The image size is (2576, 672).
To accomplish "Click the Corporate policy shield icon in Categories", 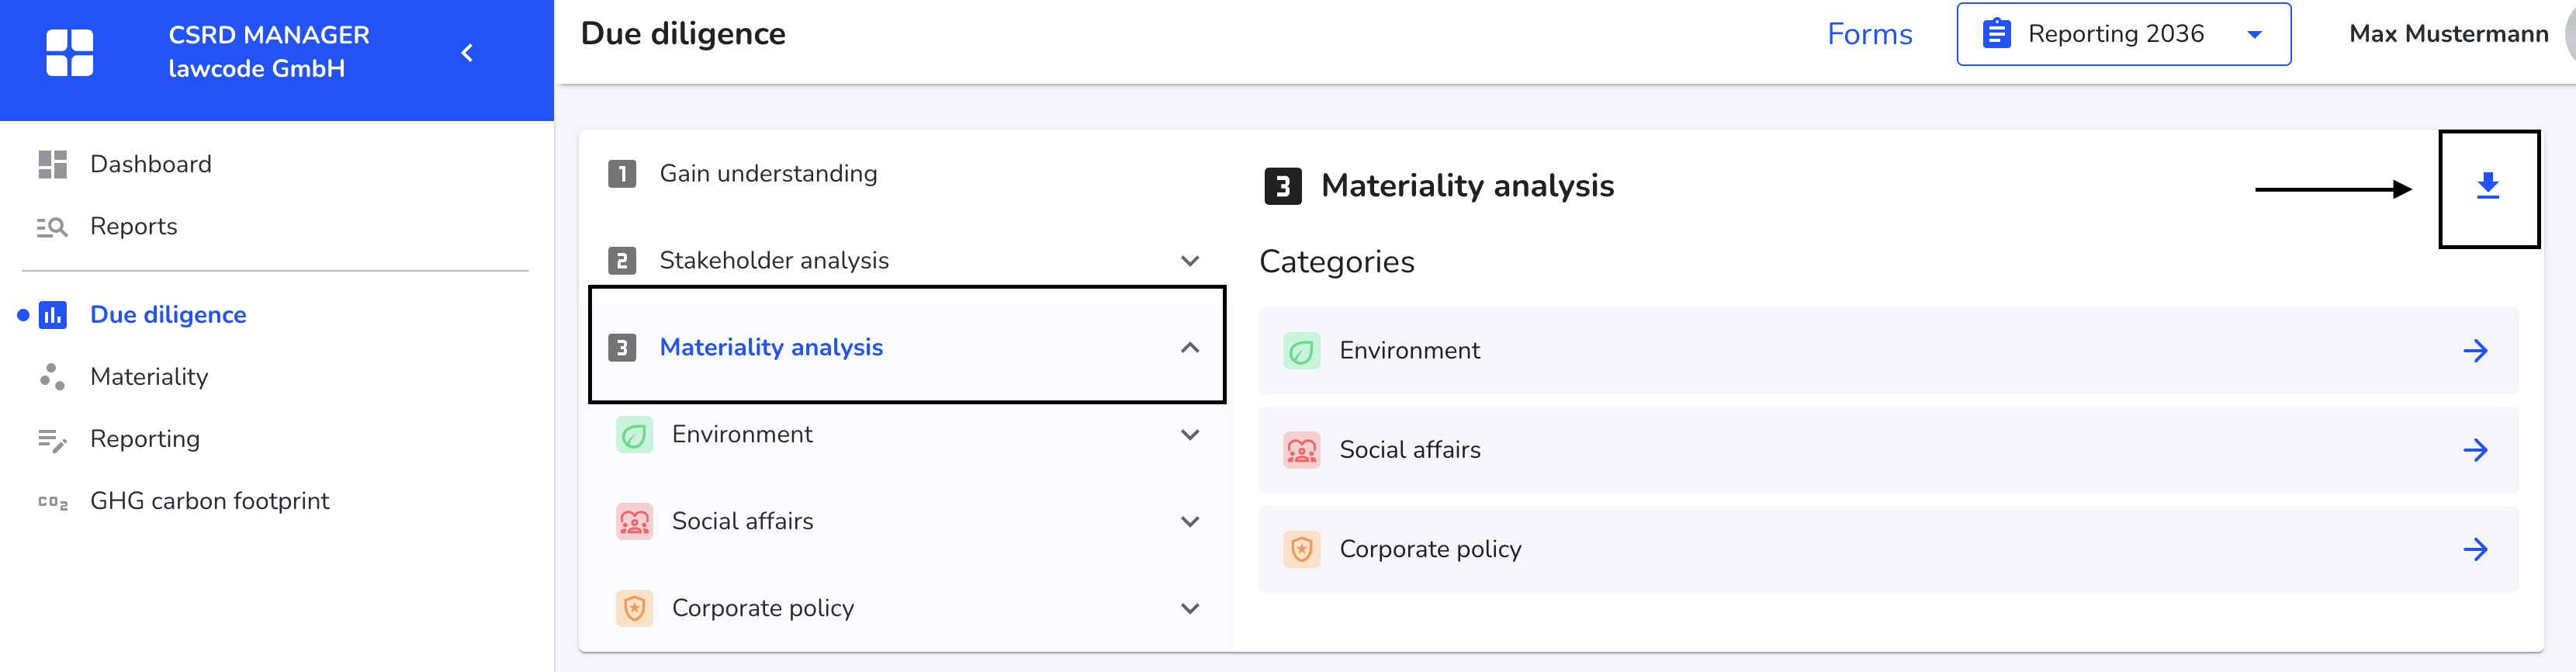I will (1301, 549).
